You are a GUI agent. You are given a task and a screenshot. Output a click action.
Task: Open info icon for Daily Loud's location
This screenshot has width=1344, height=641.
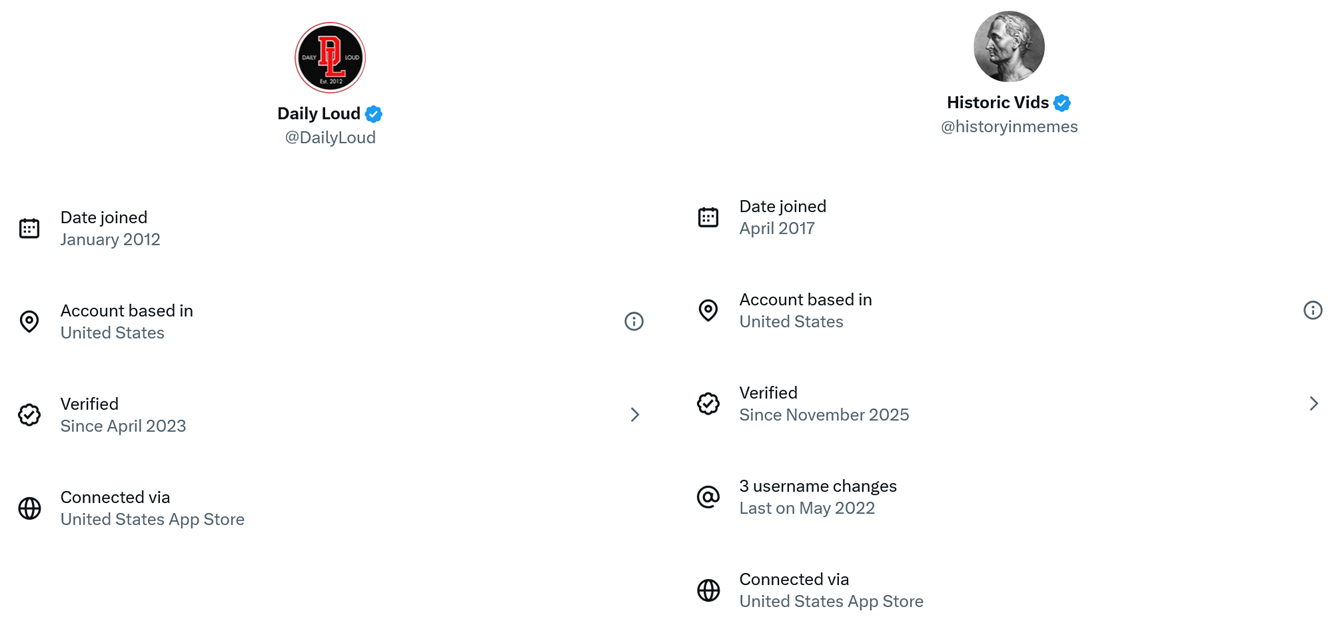coord(634,321)
